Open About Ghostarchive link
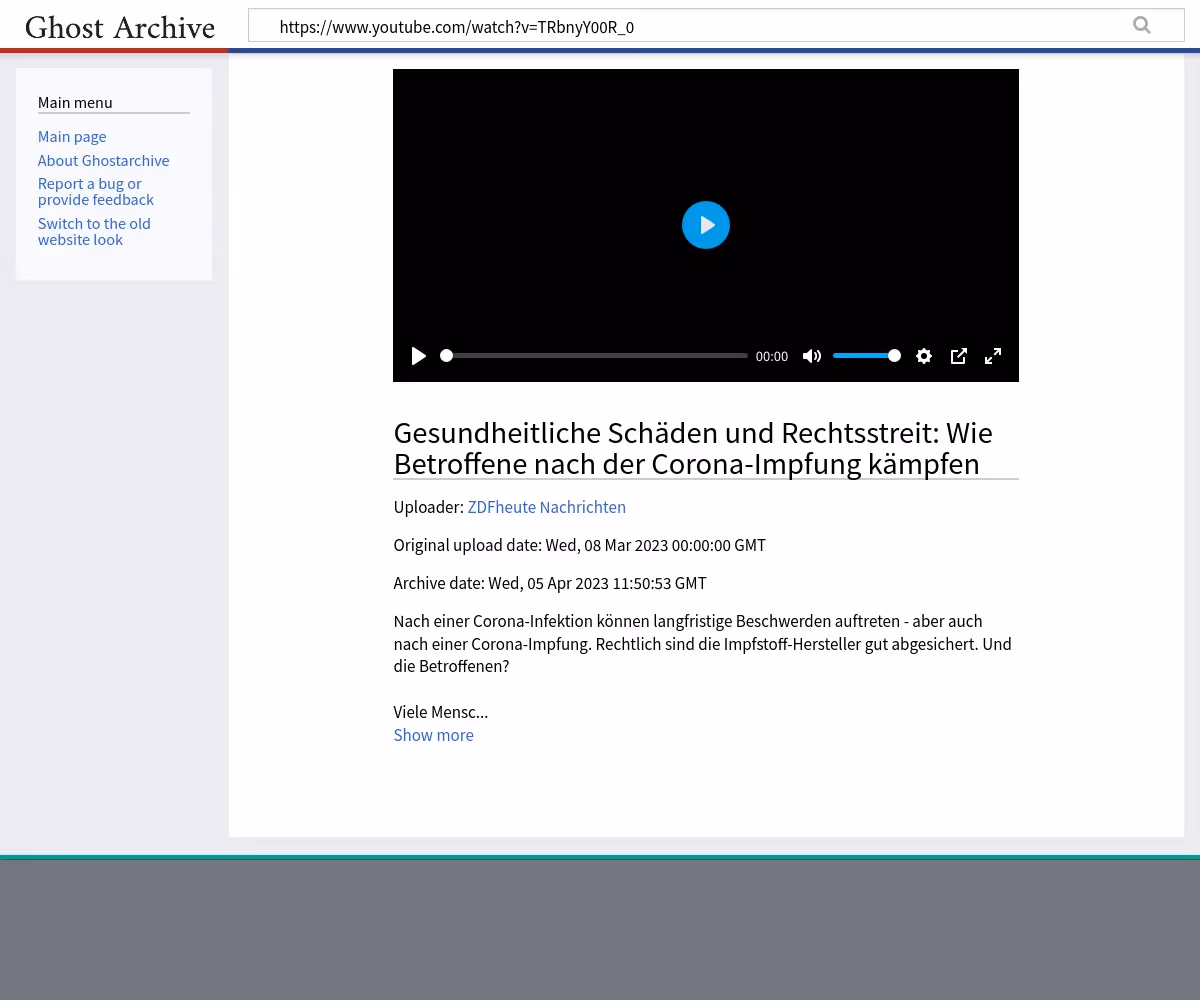 103,160
